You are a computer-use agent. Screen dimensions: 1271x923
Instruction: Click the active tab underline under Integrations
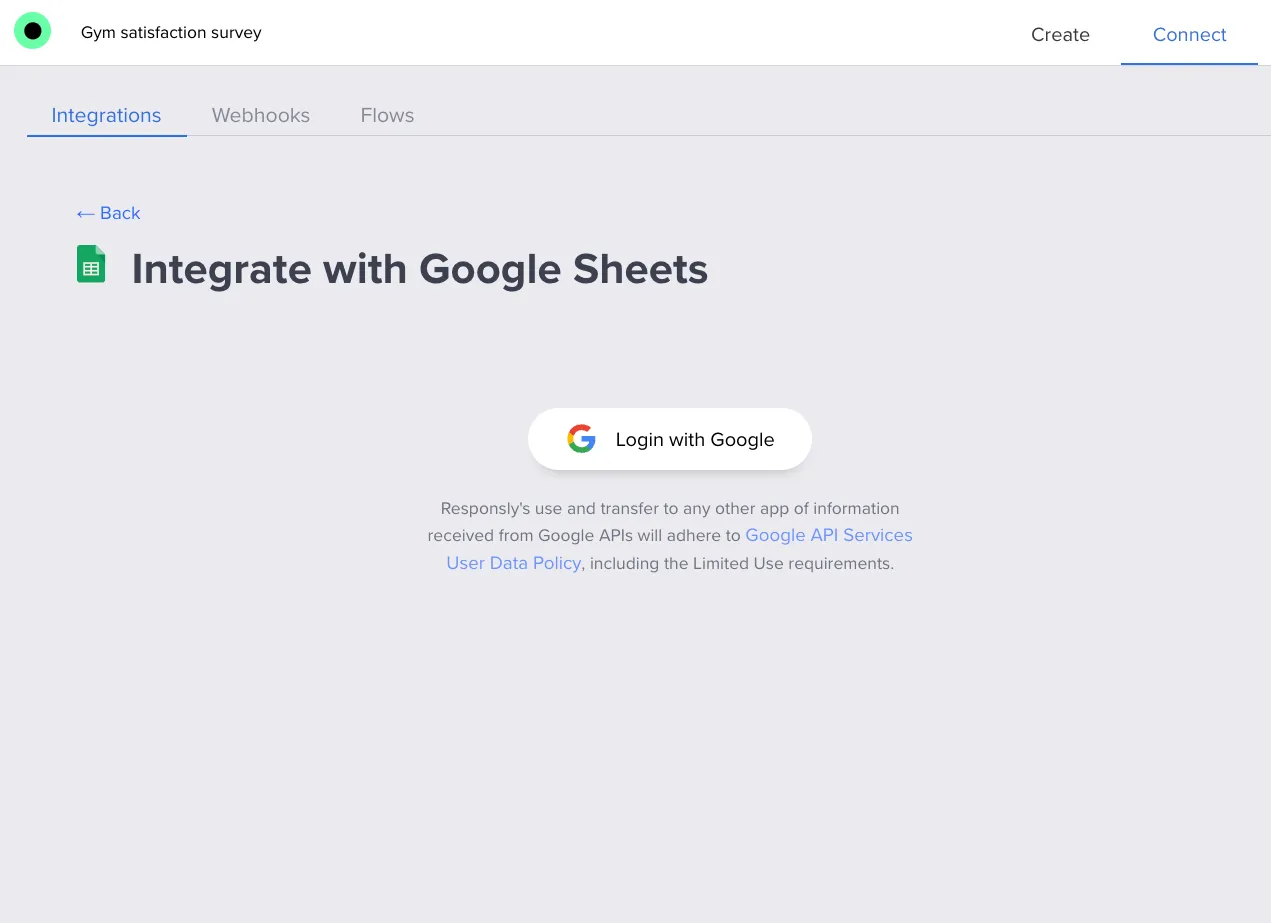coord(106,135)
